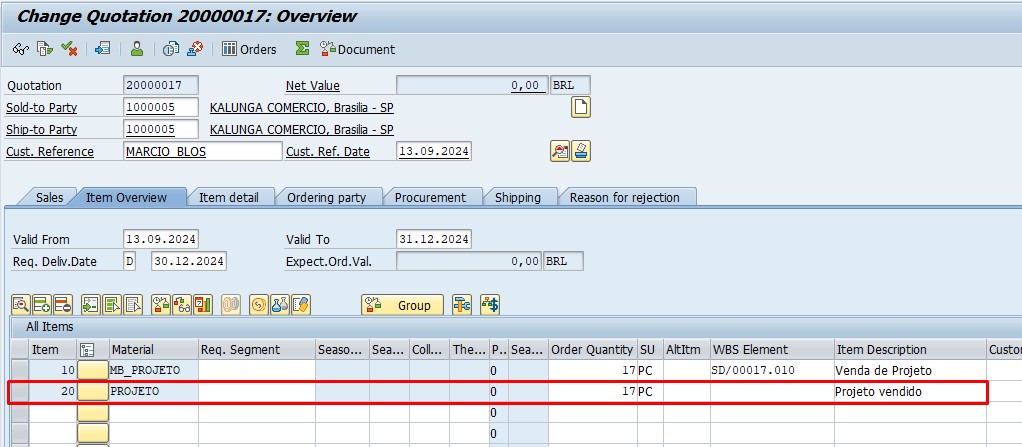Click the item availability chart icon
The width and height of the screenshot is (1022, 447).
pyautogui.click(x=203, y=304)
